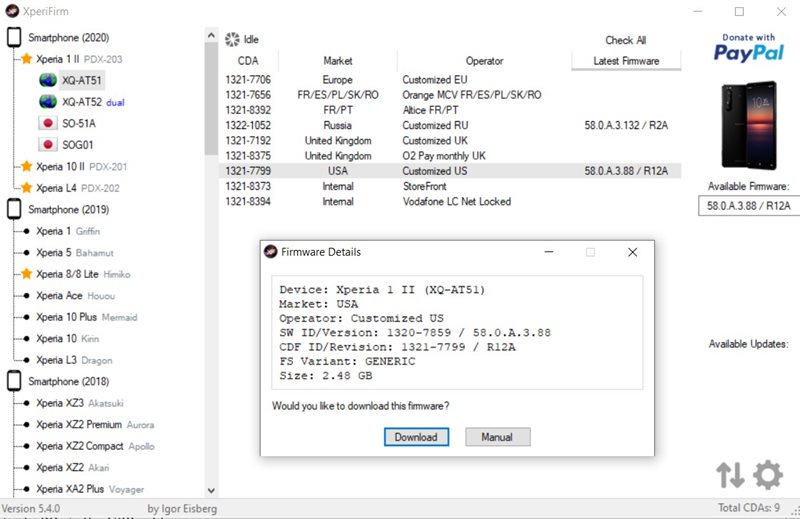Click Total CDAs: 9 in status bar
Screen dimensions: 800x519
tap(748, 508)
